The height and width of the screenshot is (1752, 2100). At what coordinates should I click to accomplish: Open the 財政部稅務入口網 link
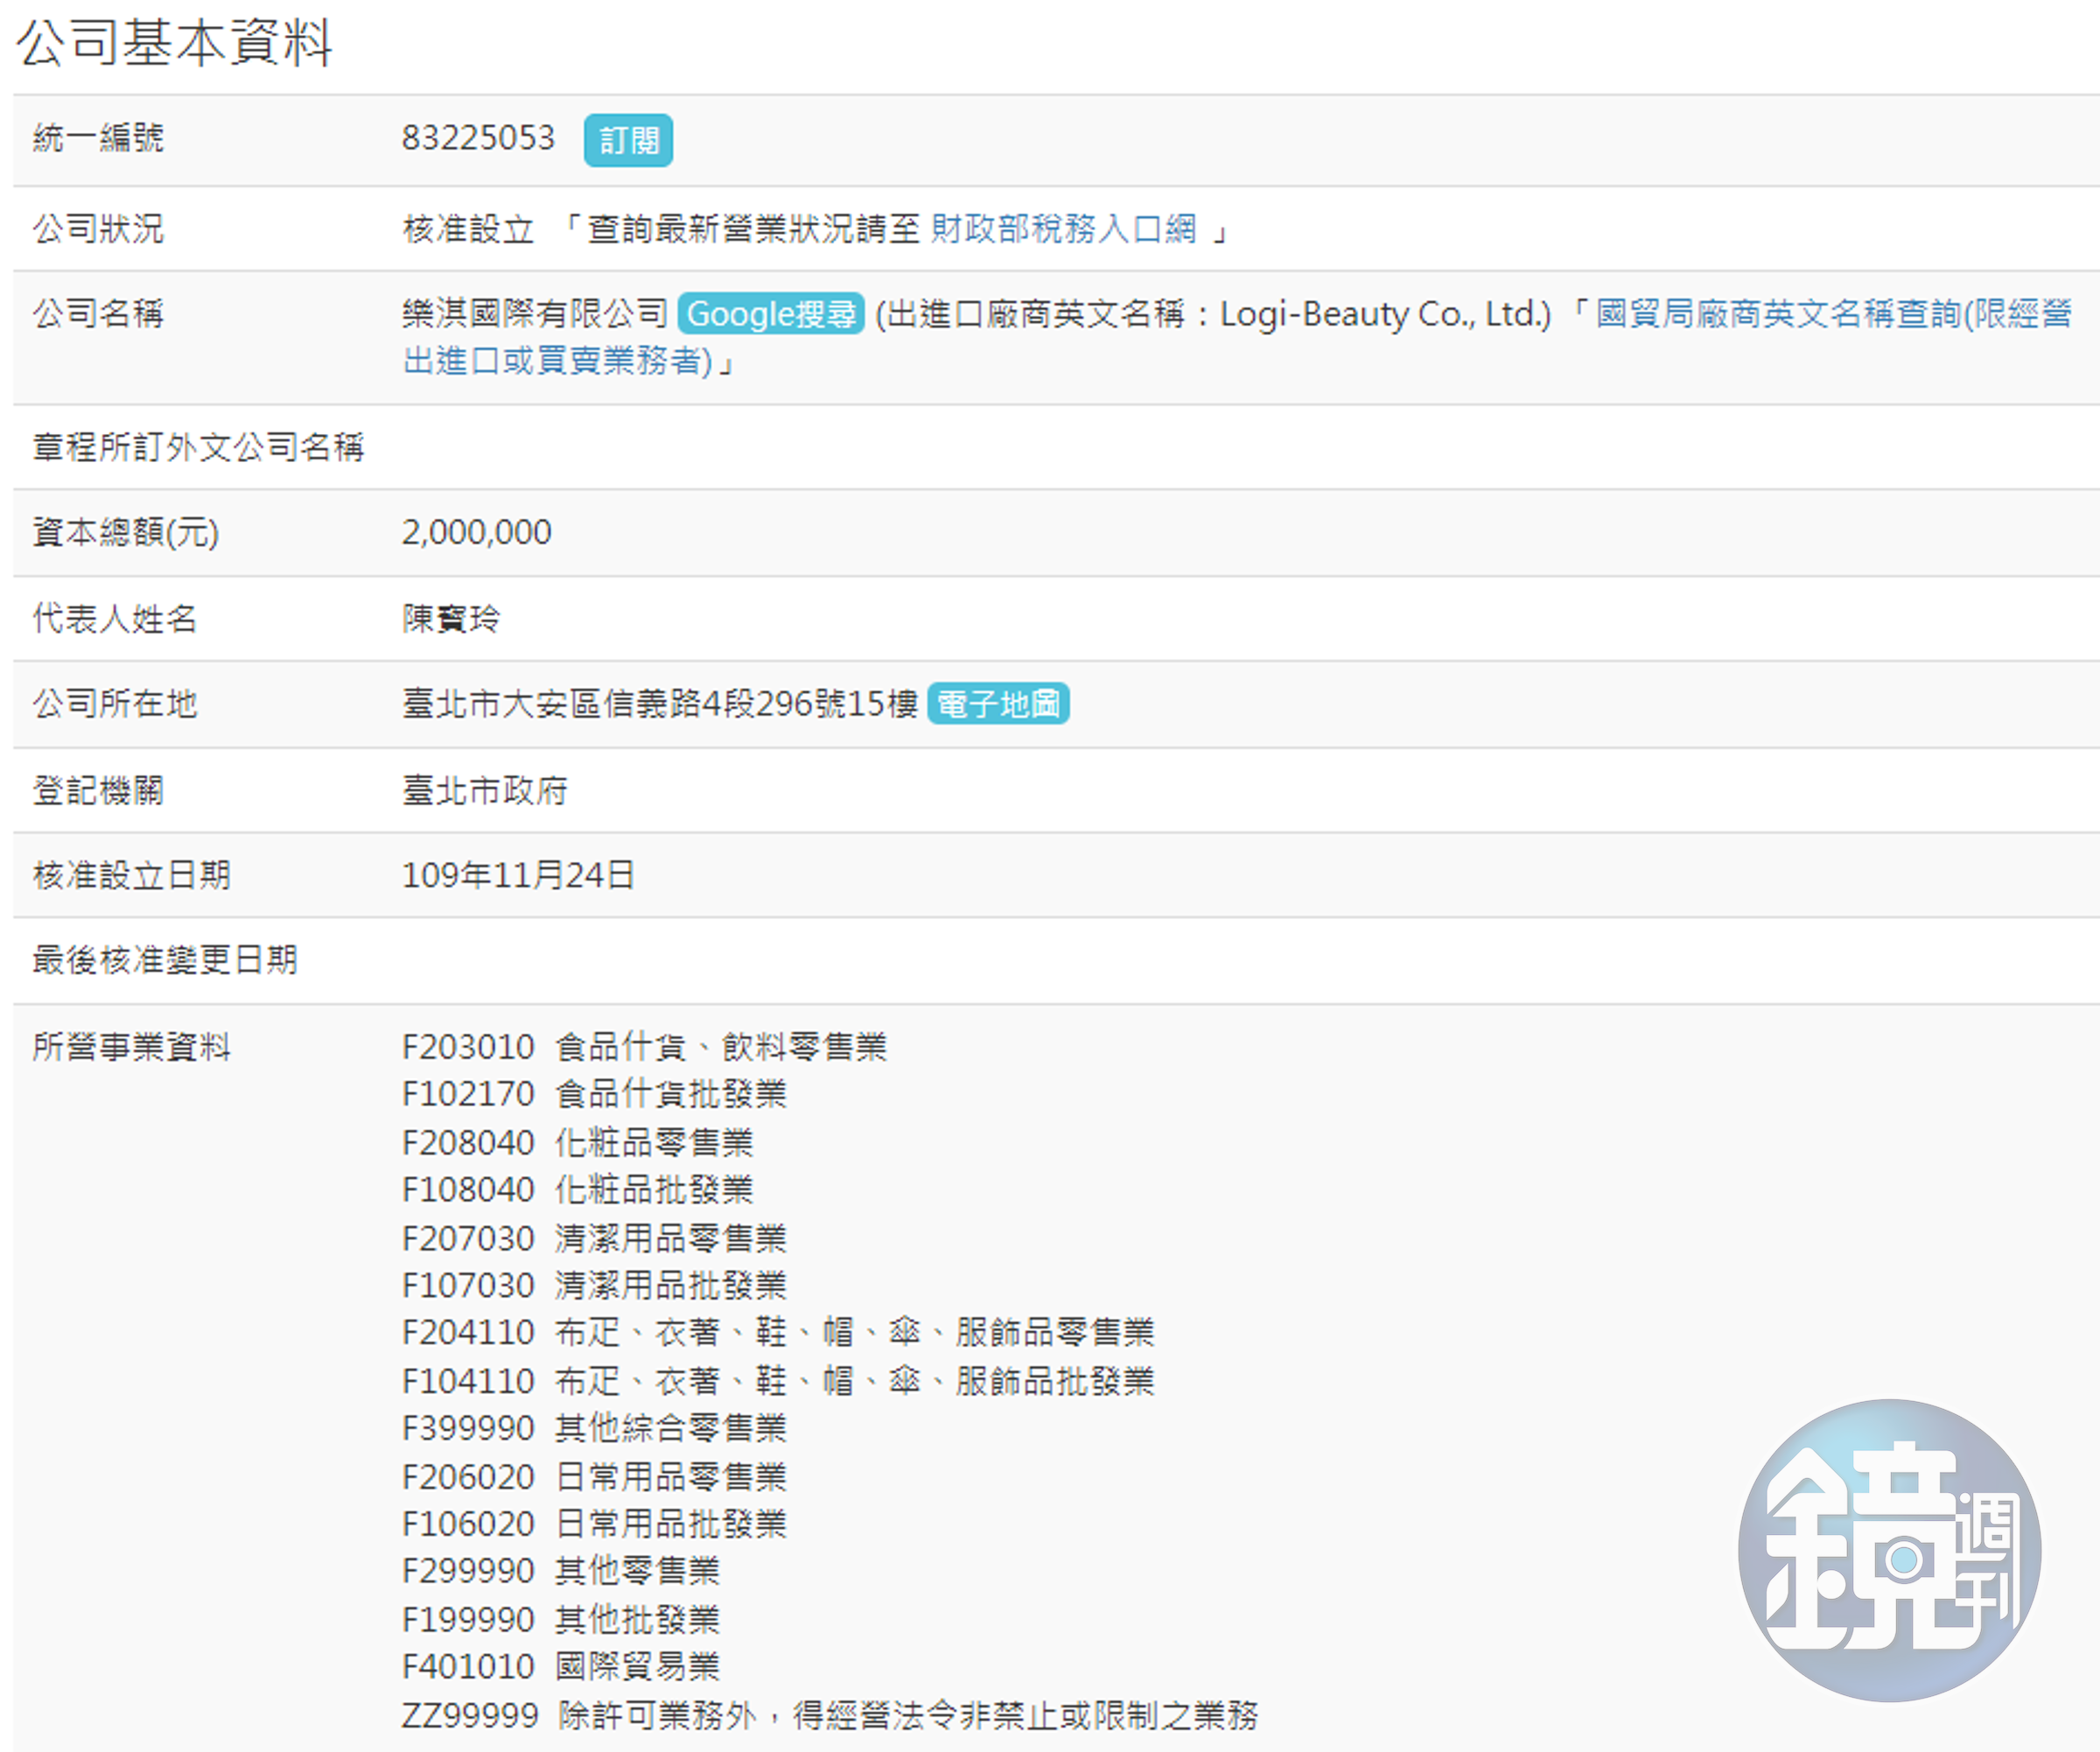click(x=1063, y=229)
